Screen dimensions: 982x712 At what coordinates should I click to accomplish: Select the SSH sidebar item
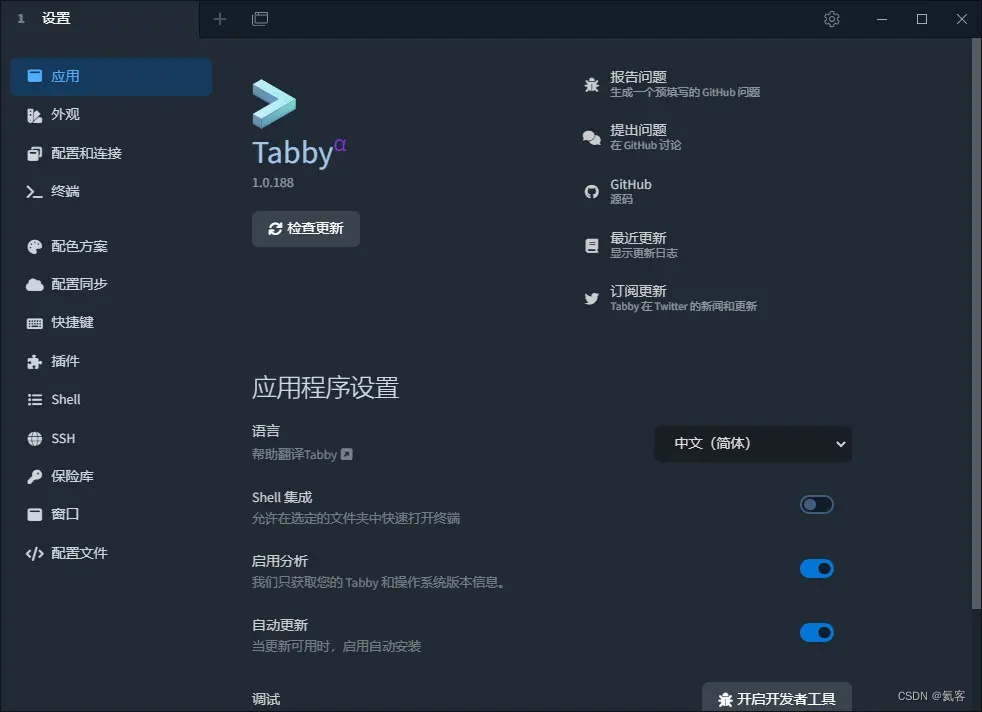tap(111, 438)
